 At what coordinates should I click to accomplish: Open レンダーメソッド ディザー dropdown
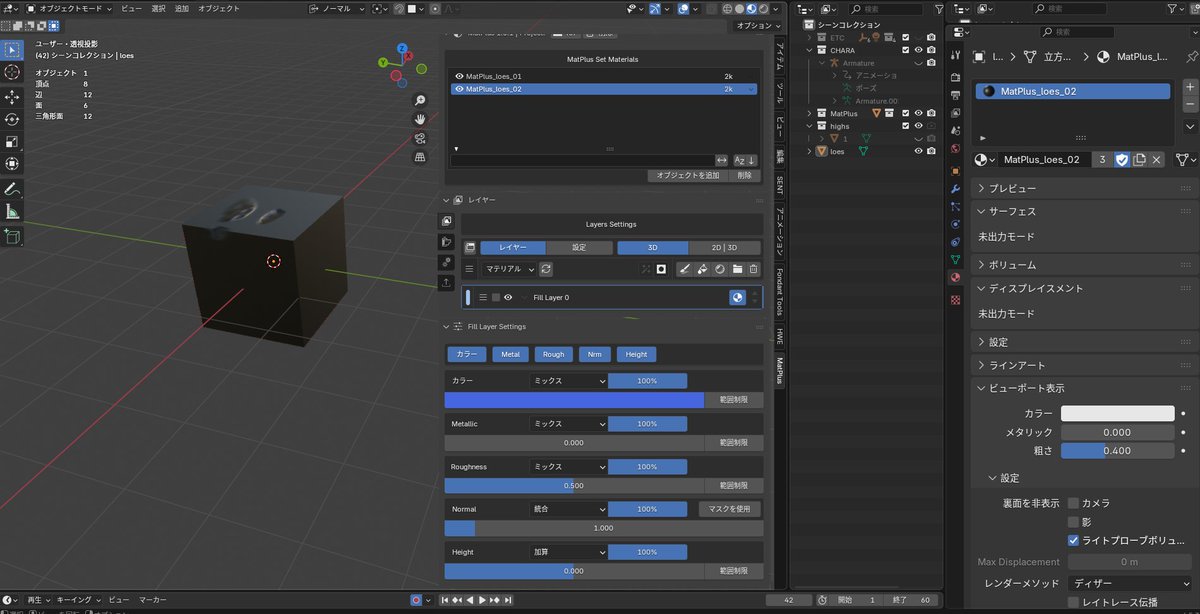click(1129, 583)
